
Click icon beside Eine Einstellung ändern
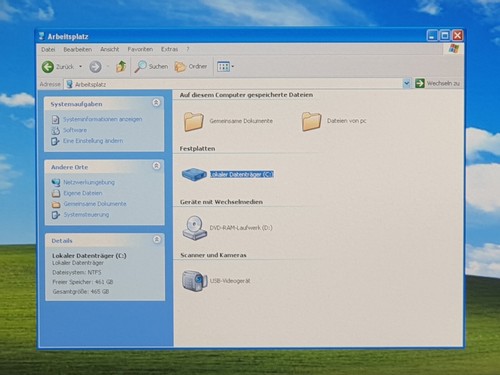pos(55,141)
